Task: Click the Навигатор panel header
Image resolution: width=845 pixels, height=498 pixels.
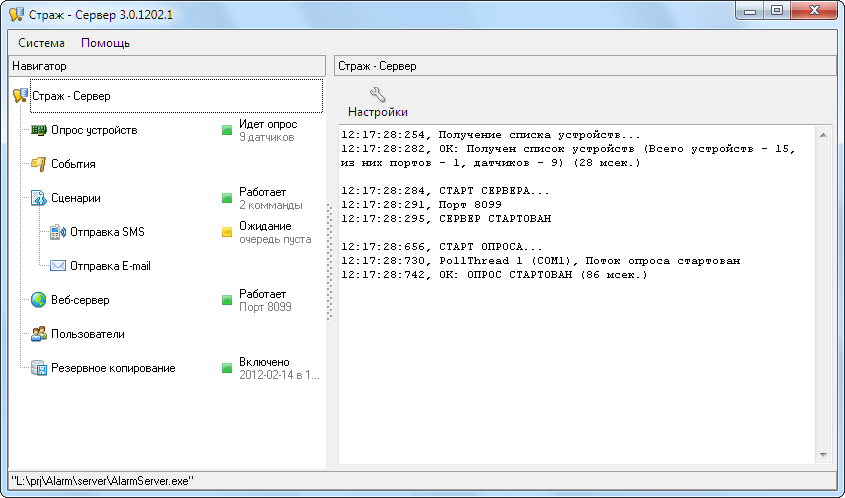Action: coord(168,66)
